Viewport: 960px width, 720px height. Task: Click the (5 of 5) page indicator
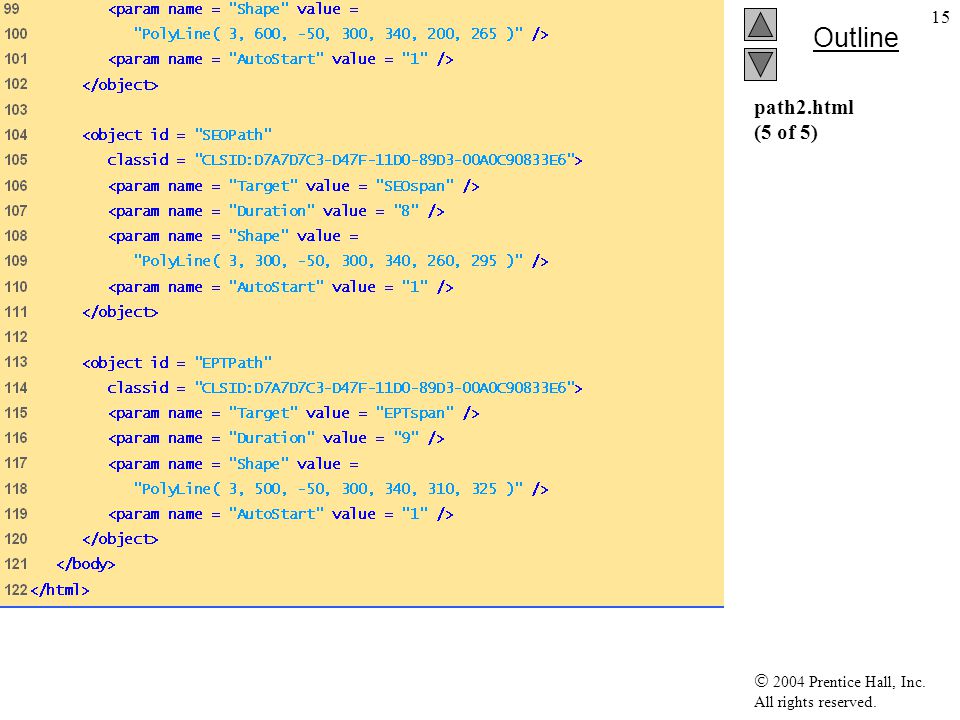point(786,132)
